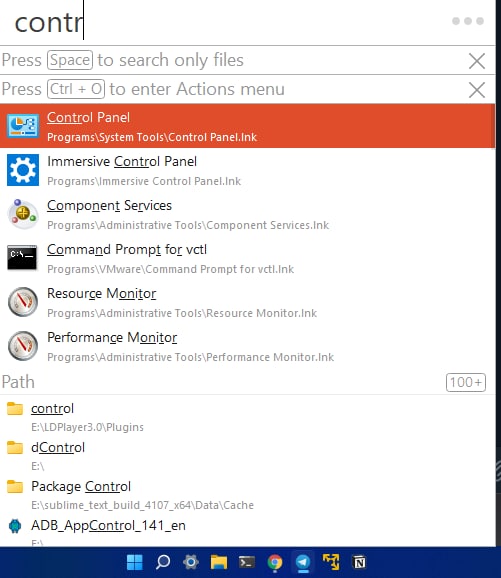Image resolution: width=501 pixels, height=578 pixels.
Task: Click the E:\LDPlayer3.0\Plugins path
Action: click(87, 427)
